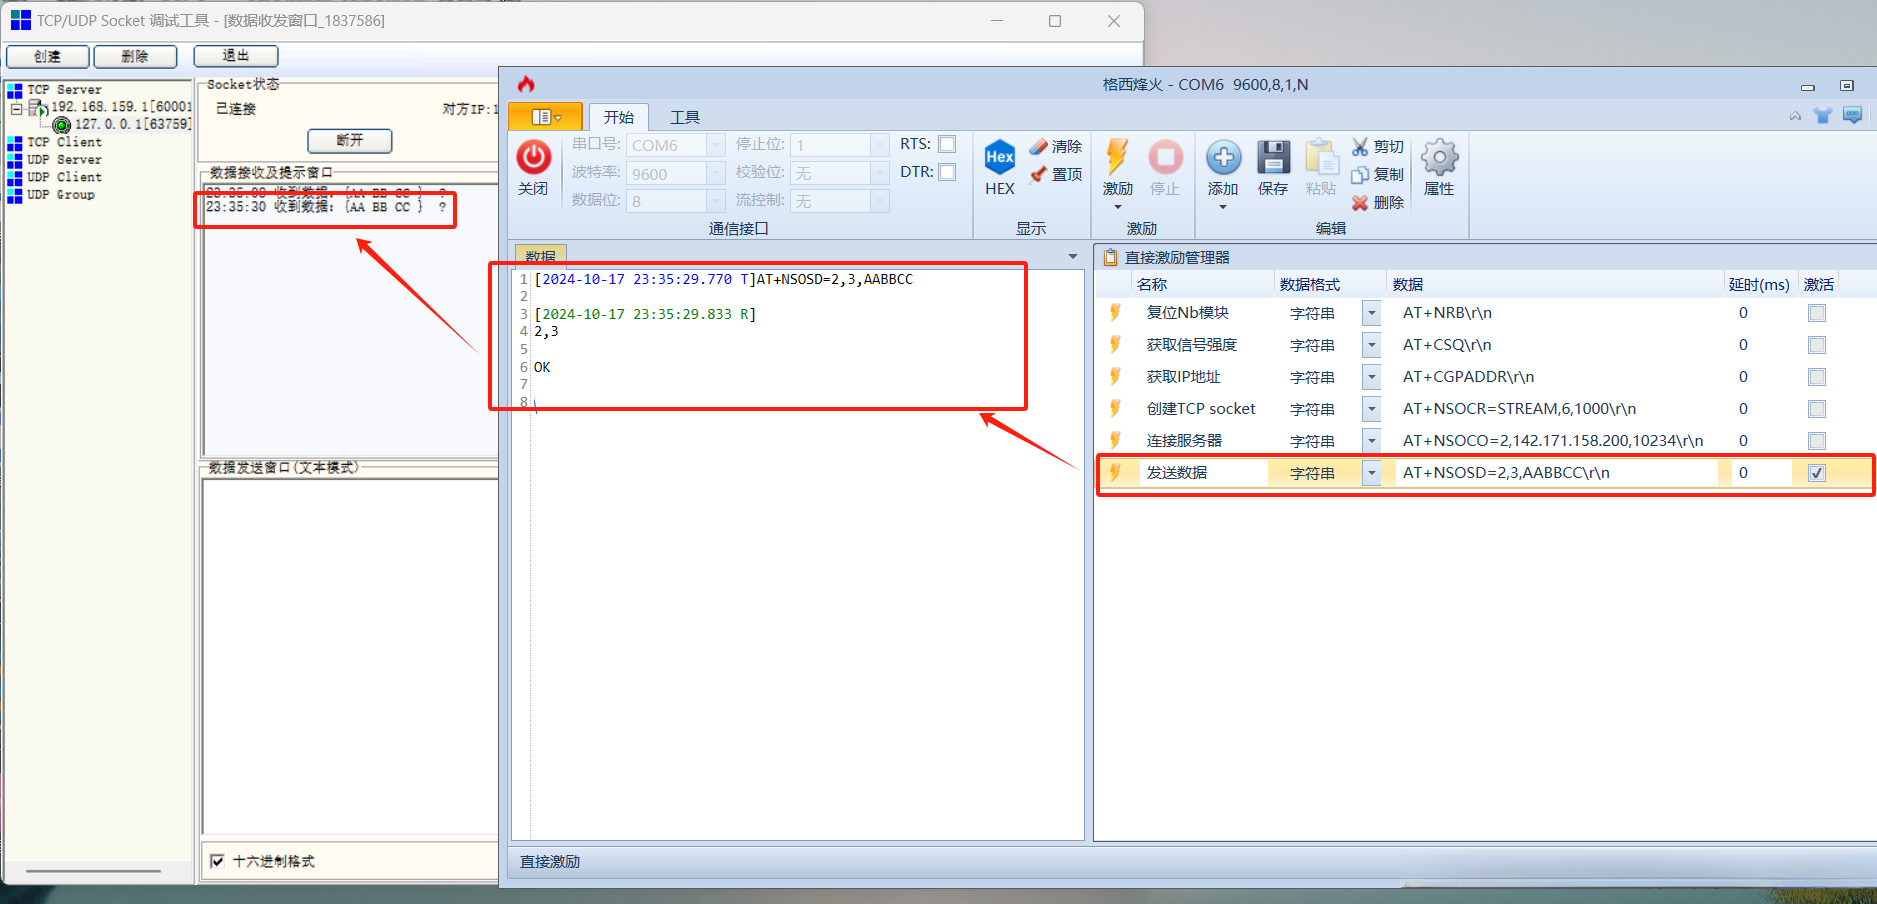Click the 创建 button in the socket tool
The height and width of the screenshot is (904, 1877).
pos(47,56)
